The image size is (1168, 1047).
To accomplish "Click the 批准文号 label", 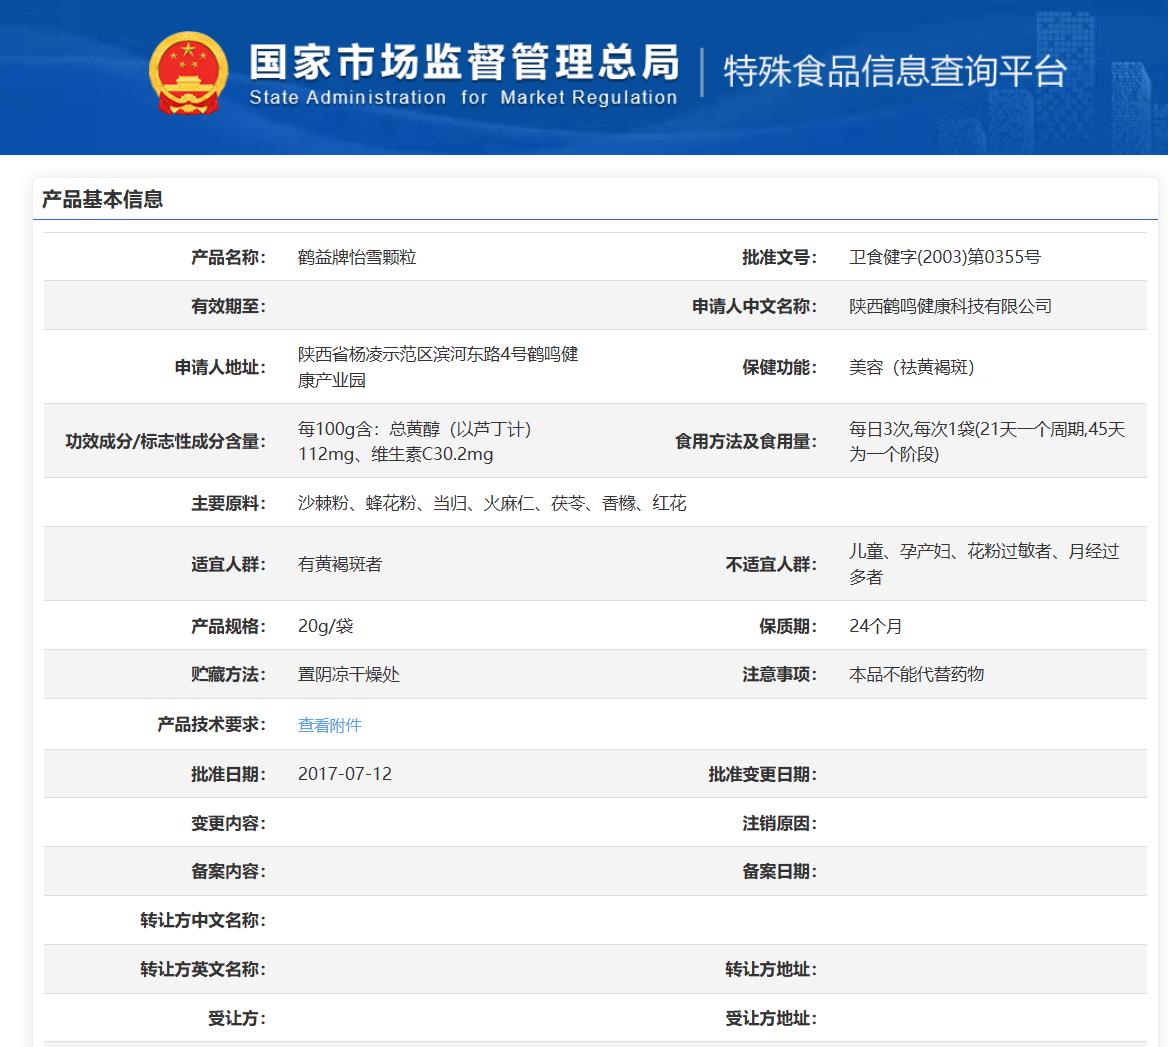I will [x=779, y=258].
